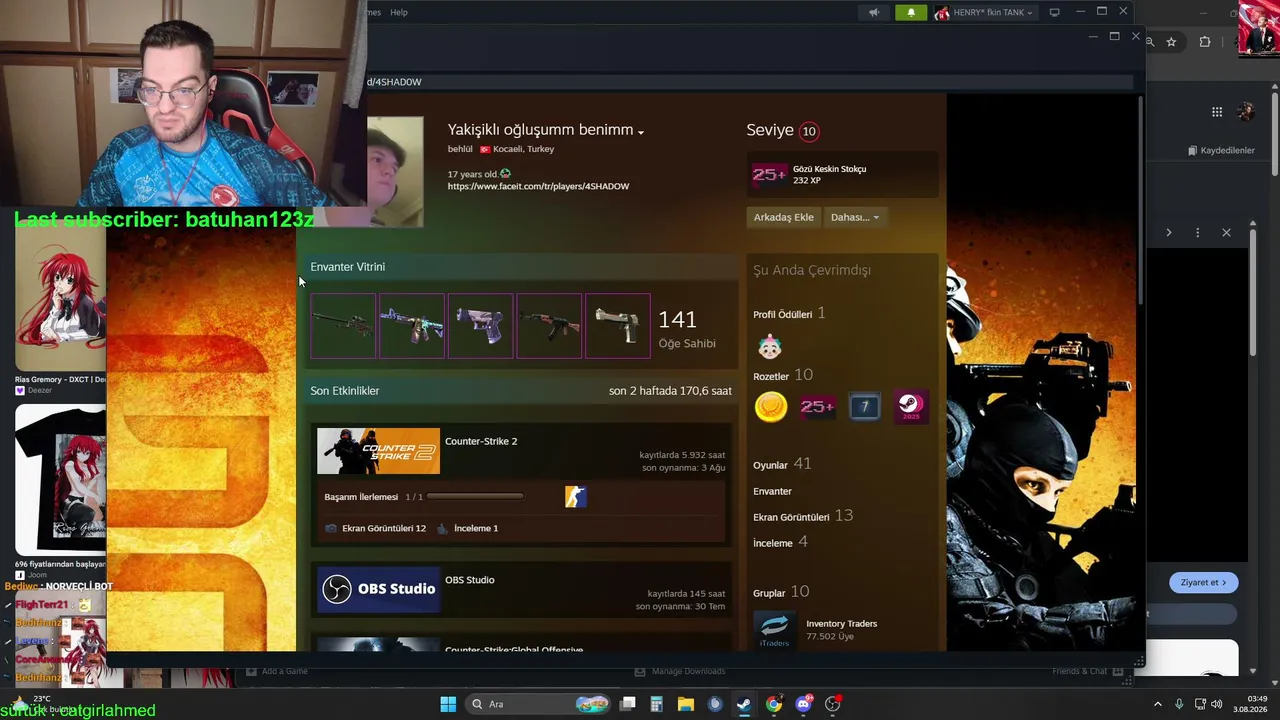The height and width of the screenshot is (720, 1280).
Task: Open Steam announcements megaphone icon
Action: pyautogui.click(x=874, y=13)
